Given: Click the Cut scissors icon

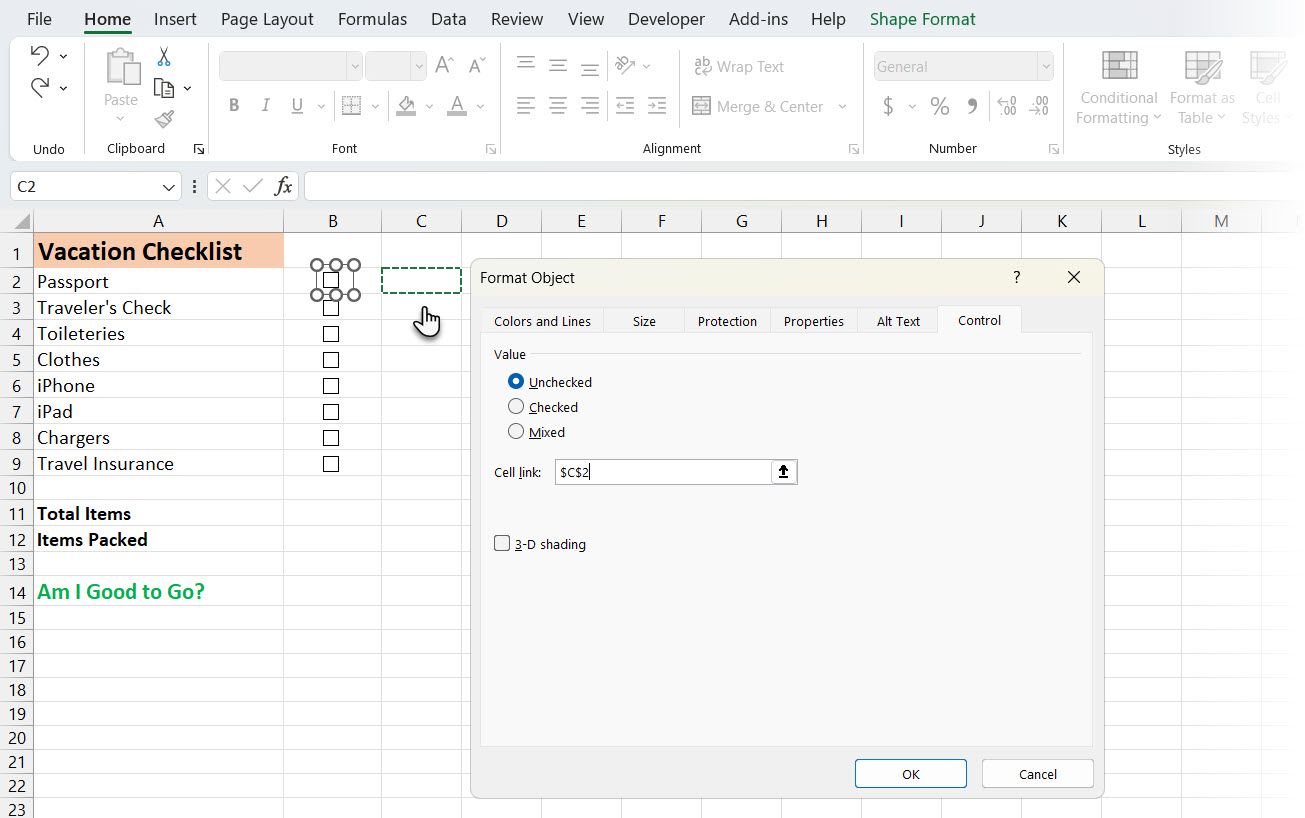Looking at the screenshot, I should coord(164,57).
